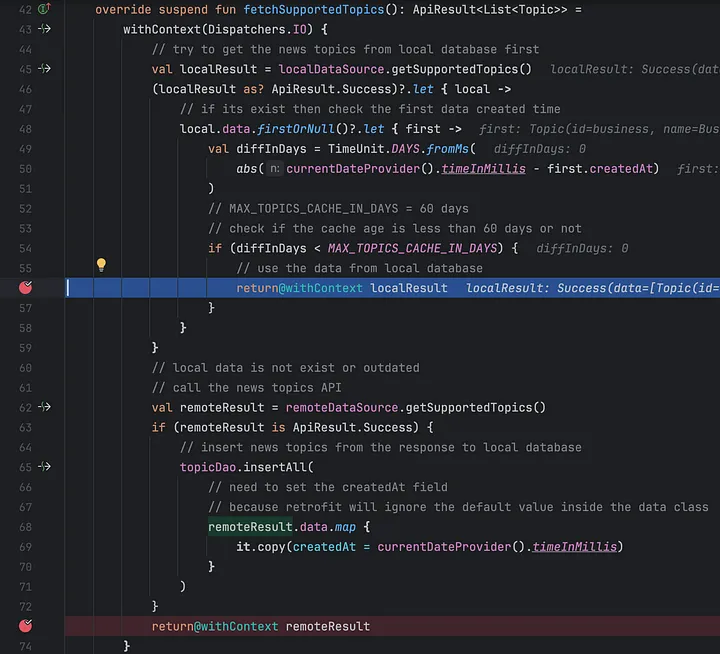720x654 pixels.
Task: Disable the breakpoint on line 73
Action: (x=25, y=626)
